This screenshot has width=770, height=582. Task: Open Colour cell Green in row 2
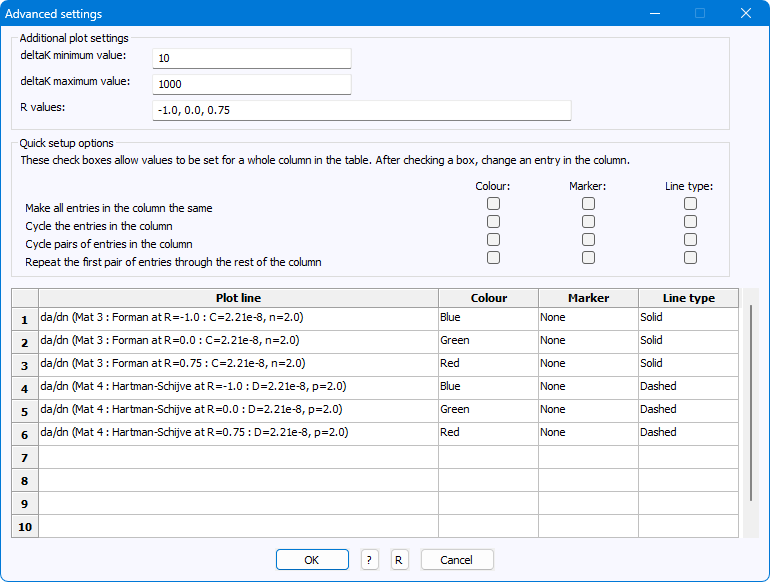pyautogui.click(x=489, y=342)
